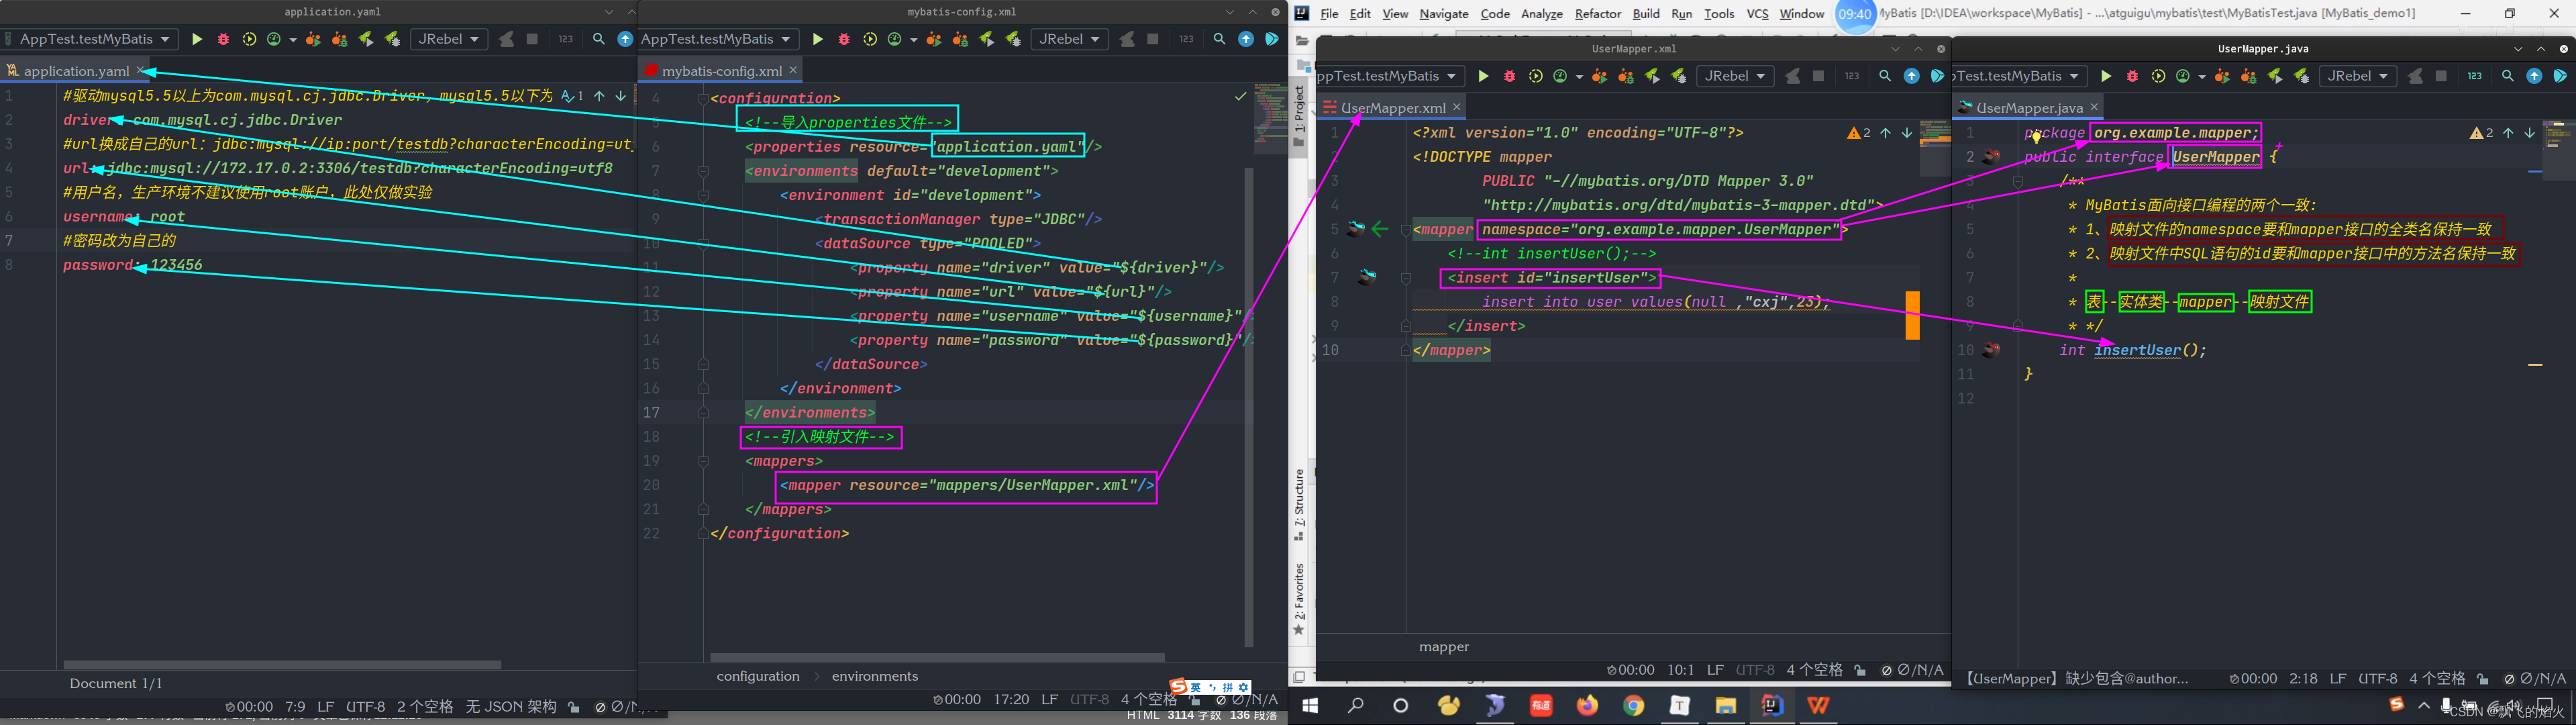
Task: Click Debug icon in mybatis-config.xml window
Action: coord(844,39)
